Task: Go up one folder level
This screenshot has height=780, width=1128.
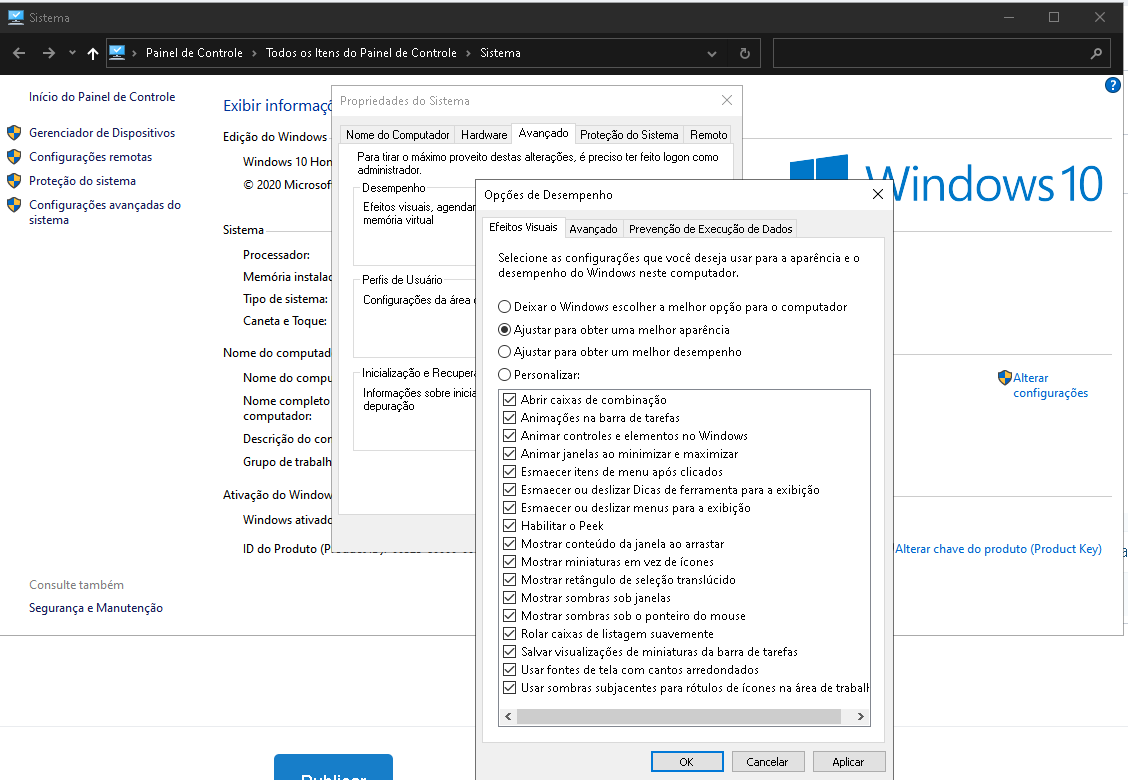Action: click(93, 53)
